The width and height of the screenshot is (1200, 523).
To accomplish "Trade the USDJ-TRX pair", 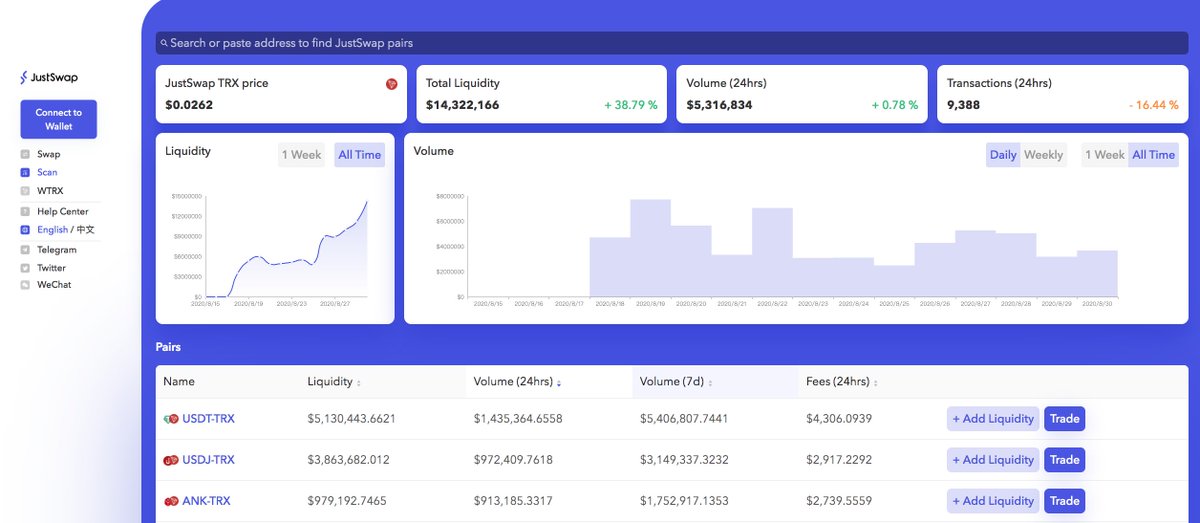I will (x=1065, y=460).
